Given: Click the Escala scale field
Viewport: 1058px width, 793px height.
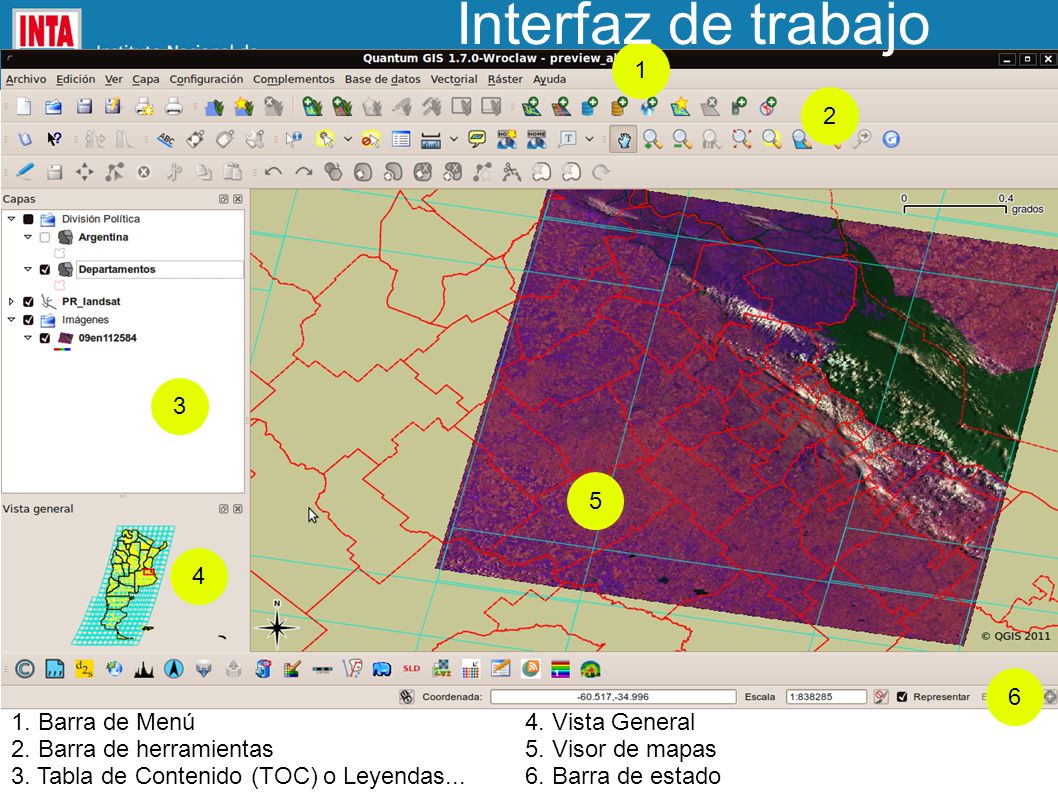Looking at the screenshot, I should tap(826, 696).
